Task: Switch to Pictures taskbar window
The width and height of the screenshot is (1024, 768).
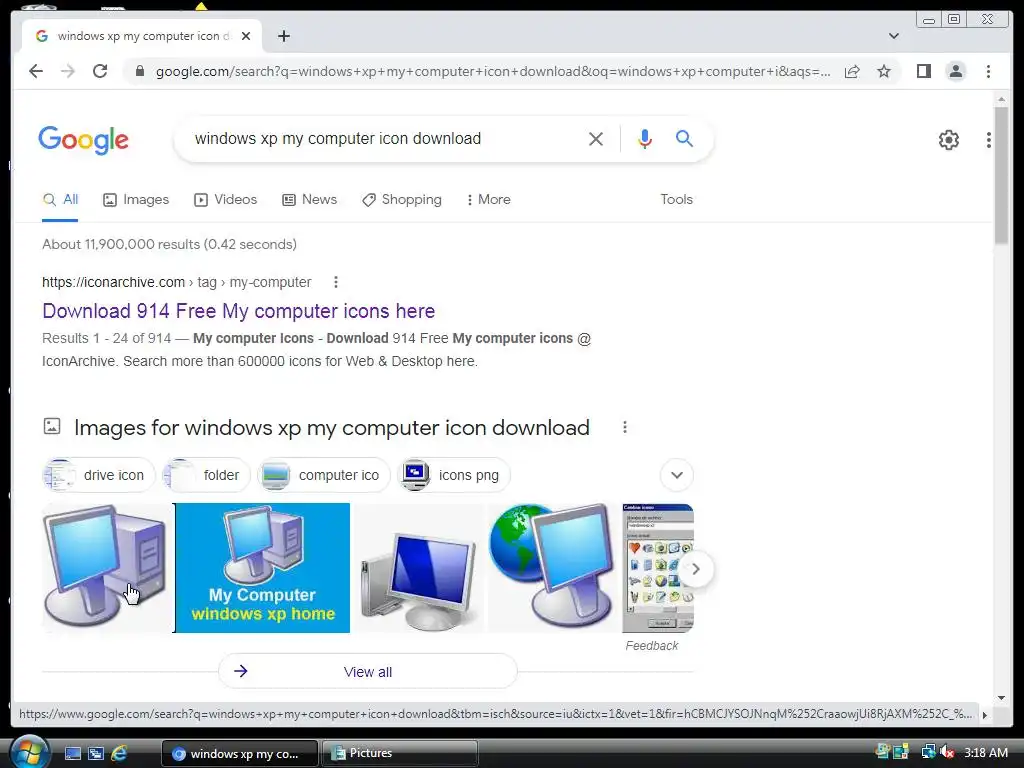Action: (400, 753)
